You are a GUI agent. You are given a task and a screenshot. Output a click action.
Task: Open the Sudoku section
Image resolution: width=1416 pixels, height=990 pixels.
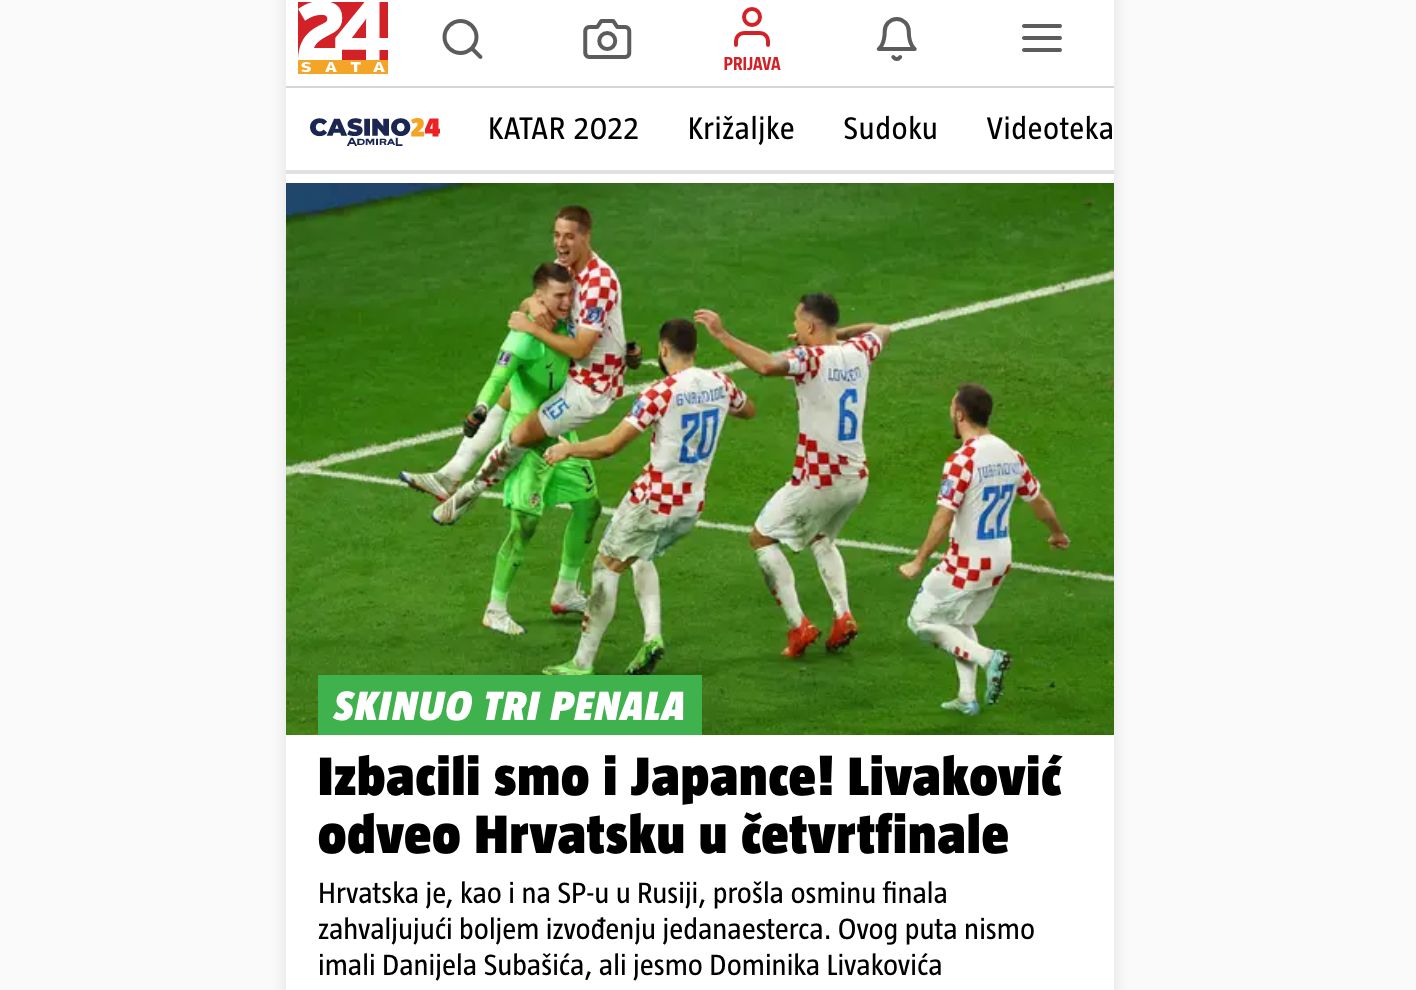point(890,129)
